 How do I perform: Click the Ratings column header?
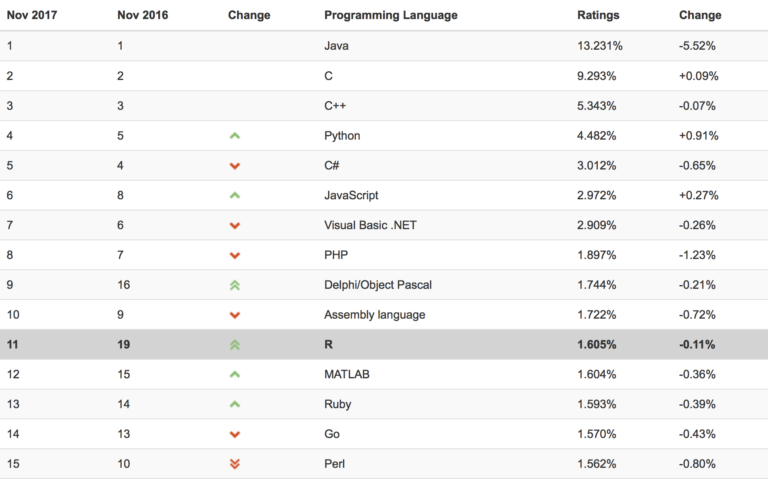click(598, 15)
